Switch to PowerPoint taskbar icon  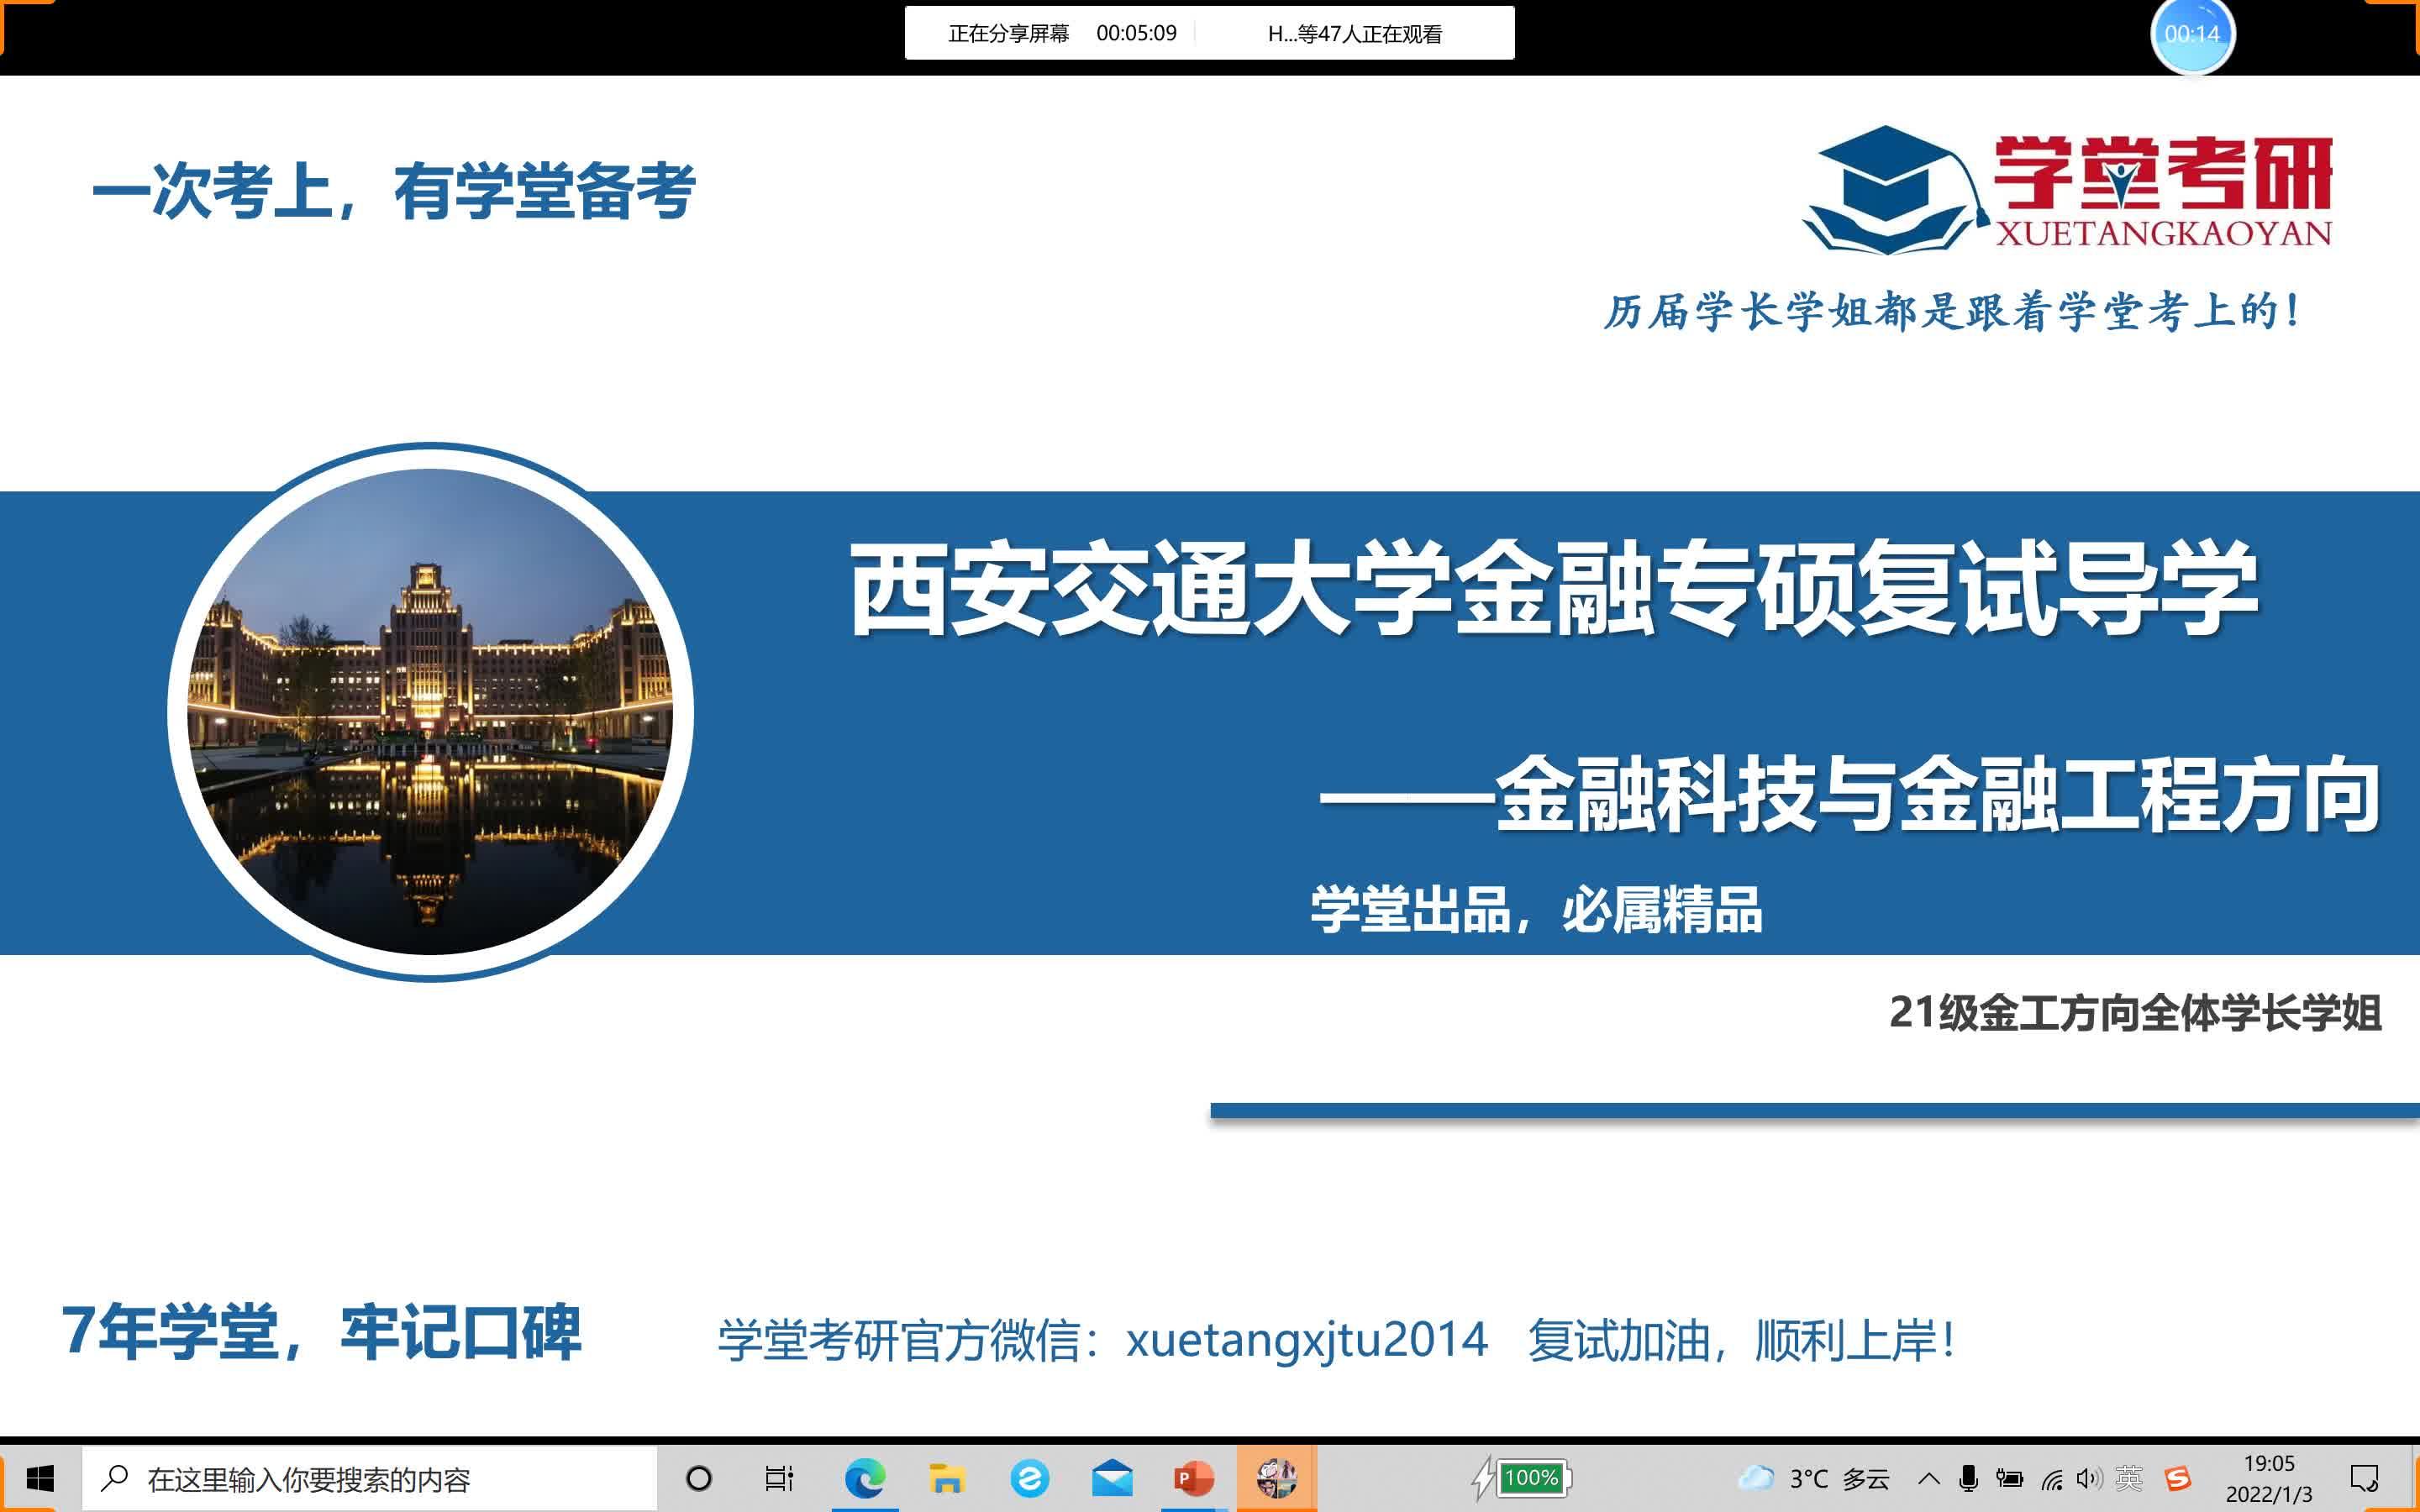click(1194, 1478)
